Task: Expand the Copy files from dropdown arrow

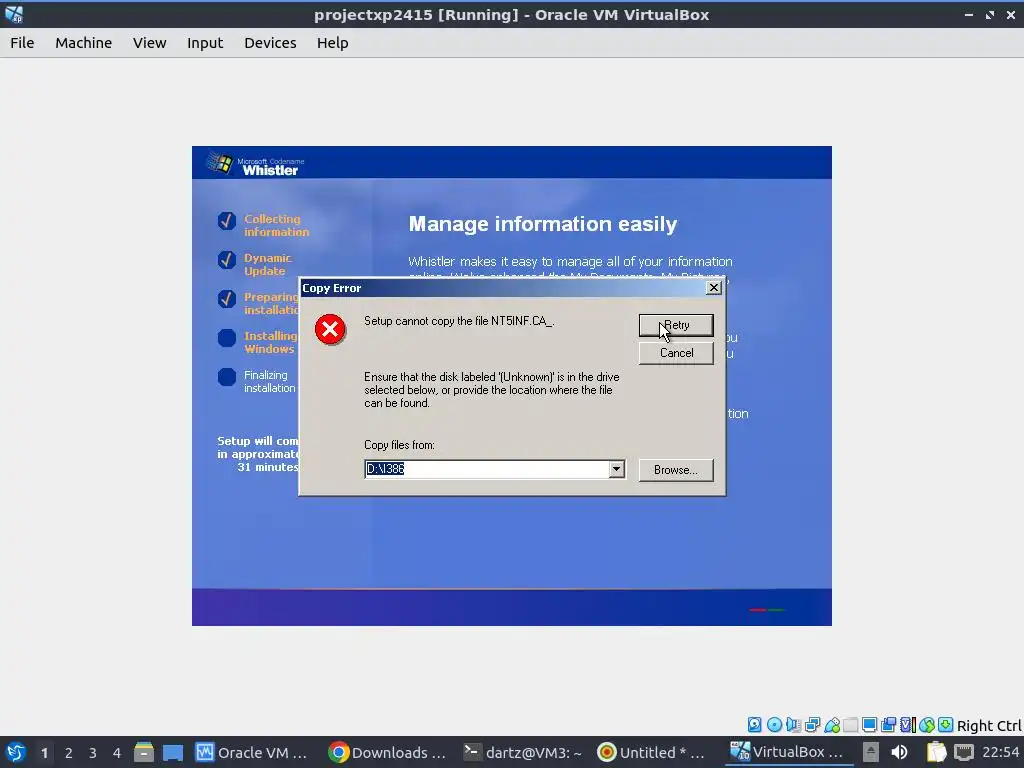Action: tap(616, 469)
